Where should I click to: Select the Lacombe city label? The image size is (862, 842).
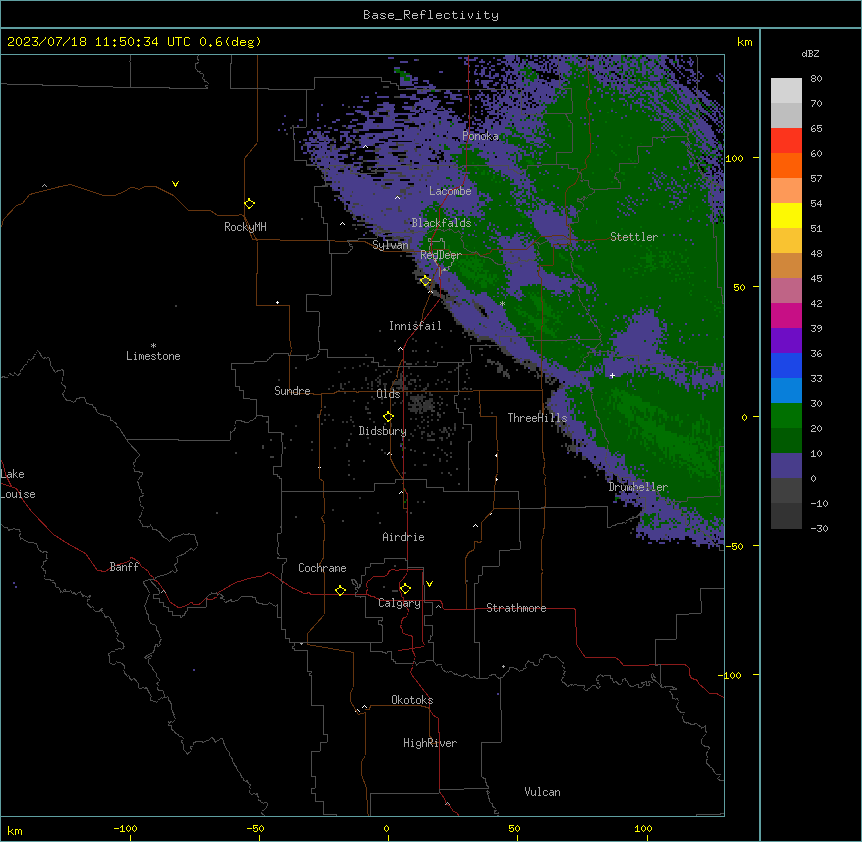coord(450,191)
